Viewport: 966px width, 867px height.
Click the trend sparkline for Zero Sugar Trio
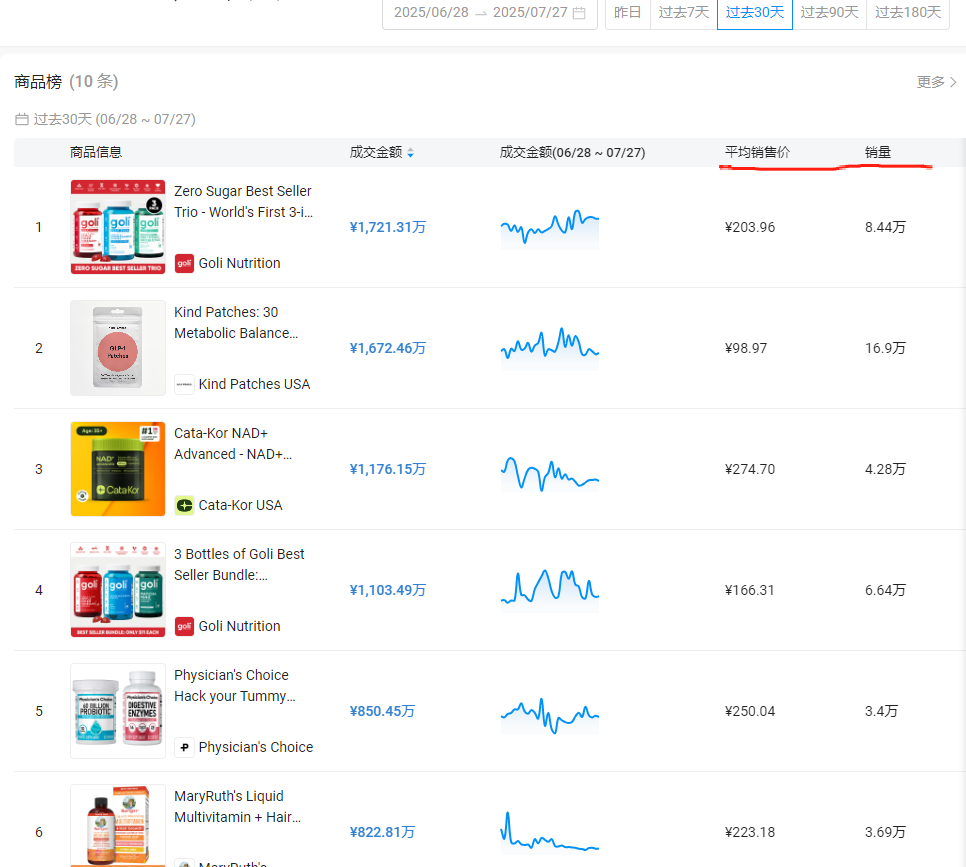pyautogui.click(x=550, y=229)
